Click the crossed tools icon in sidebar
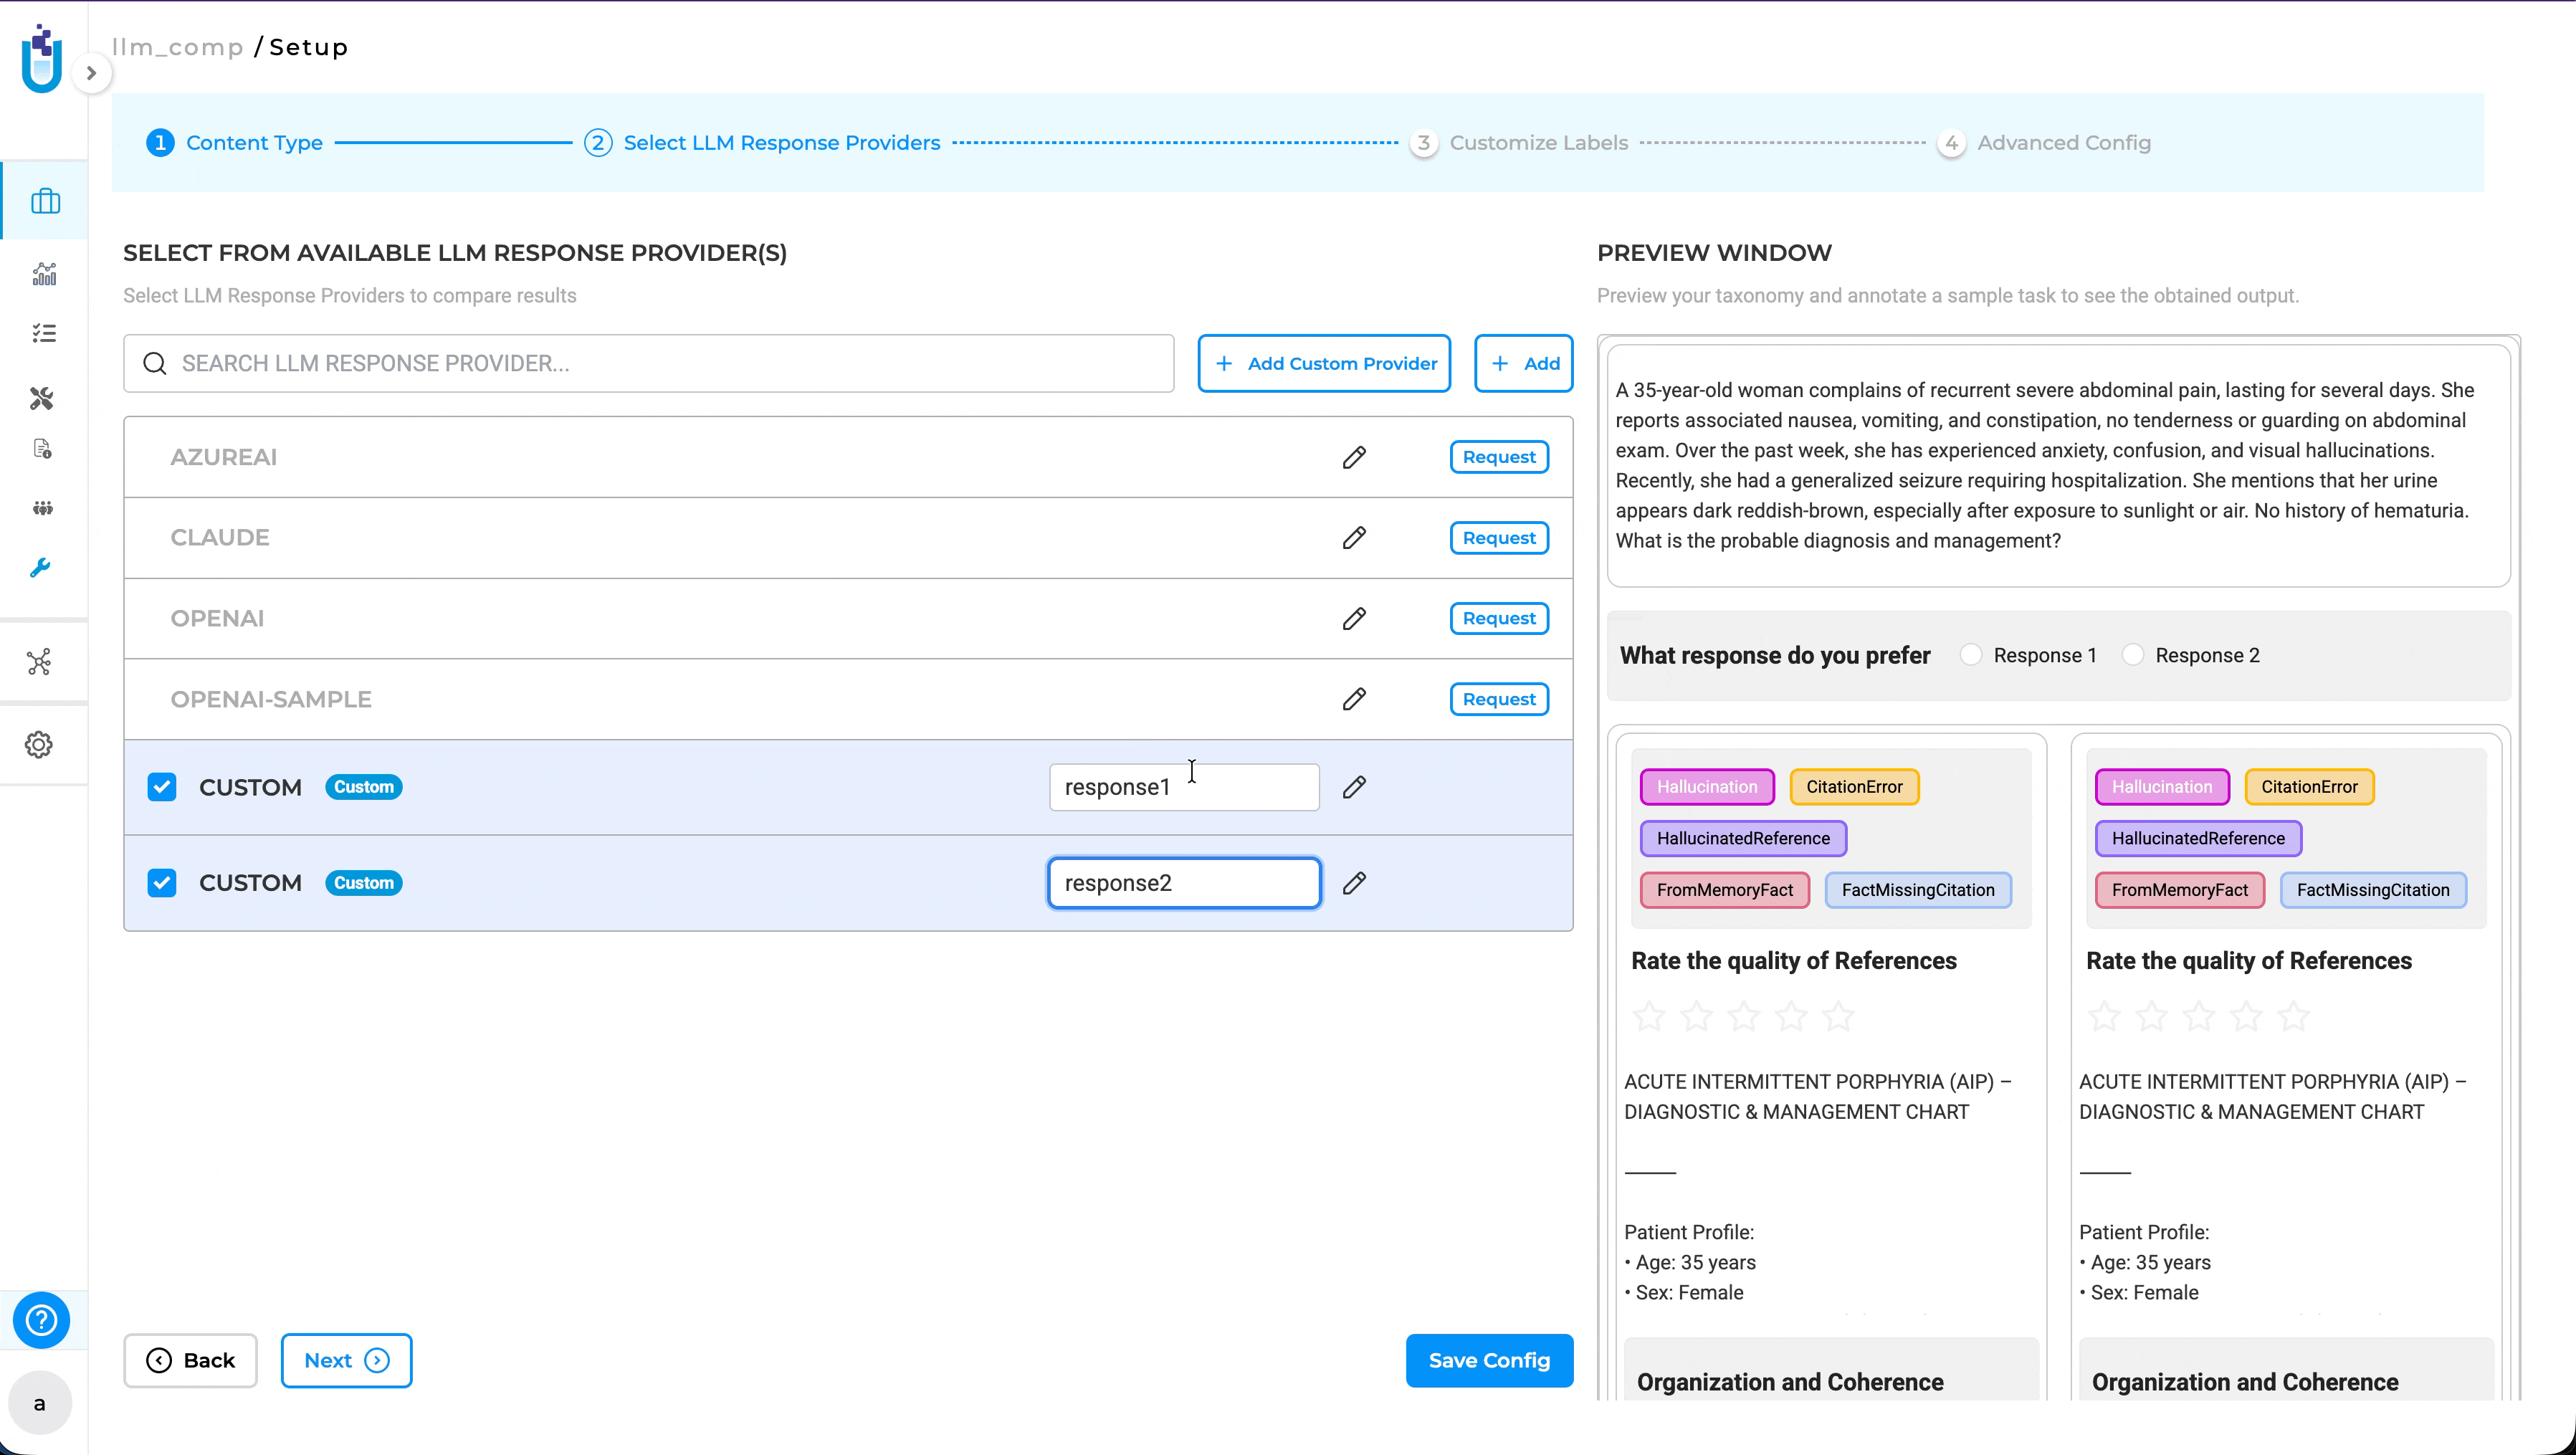The height and width of the screenshot is (1455, 2576). [41, 399]
